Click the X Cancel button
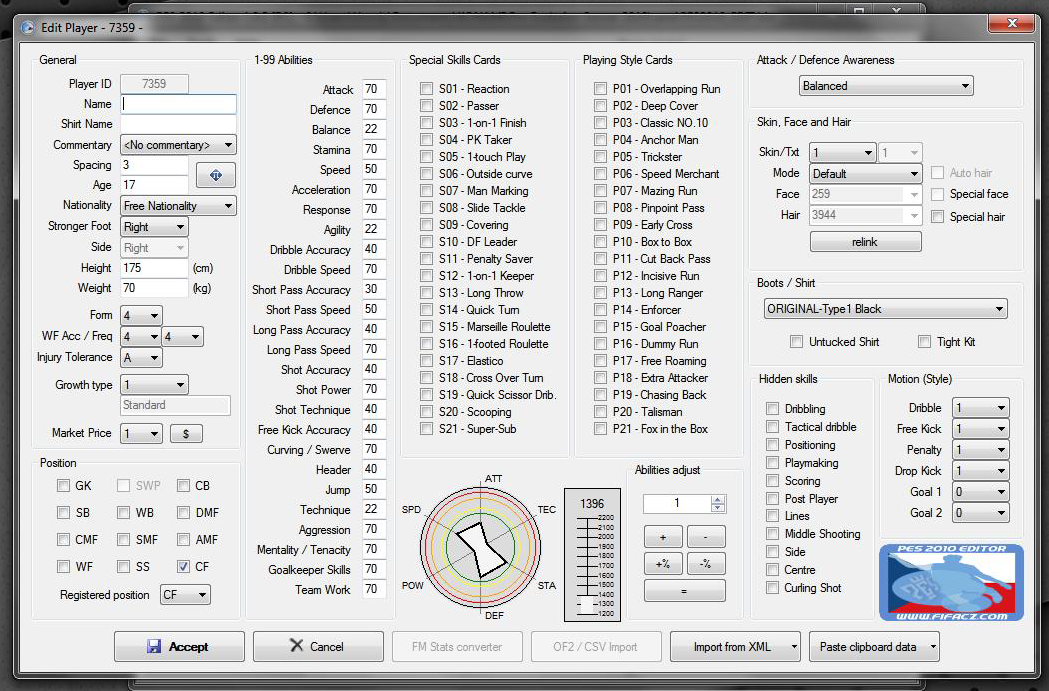This screenshot has height=691, width=1049. (318, 646)
